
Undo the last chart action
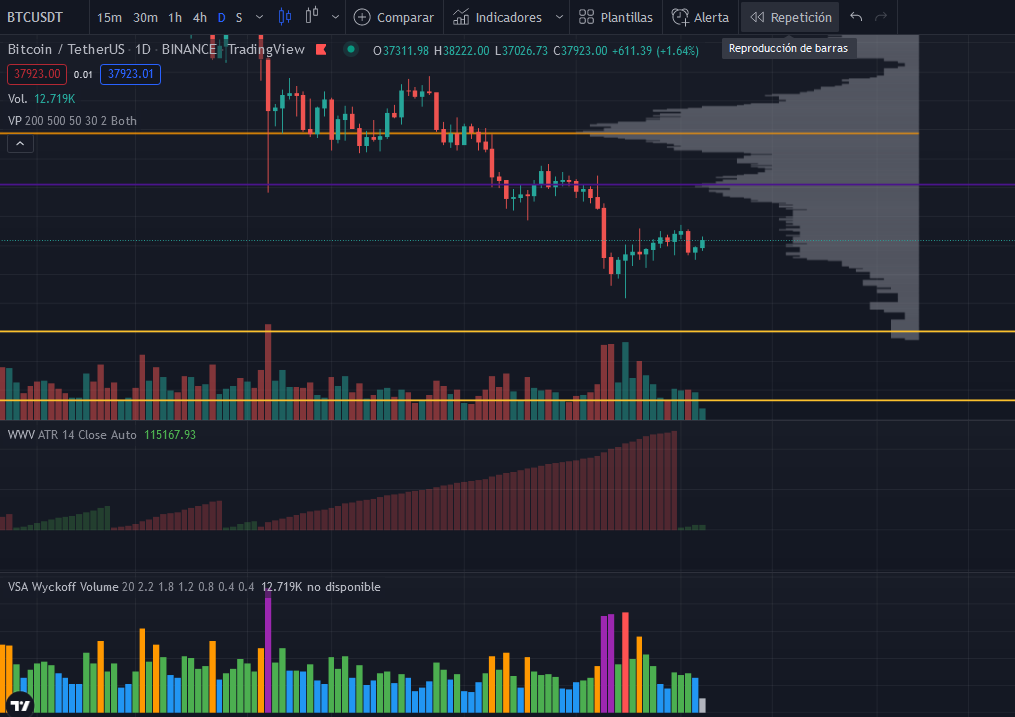tap(856, 17)
